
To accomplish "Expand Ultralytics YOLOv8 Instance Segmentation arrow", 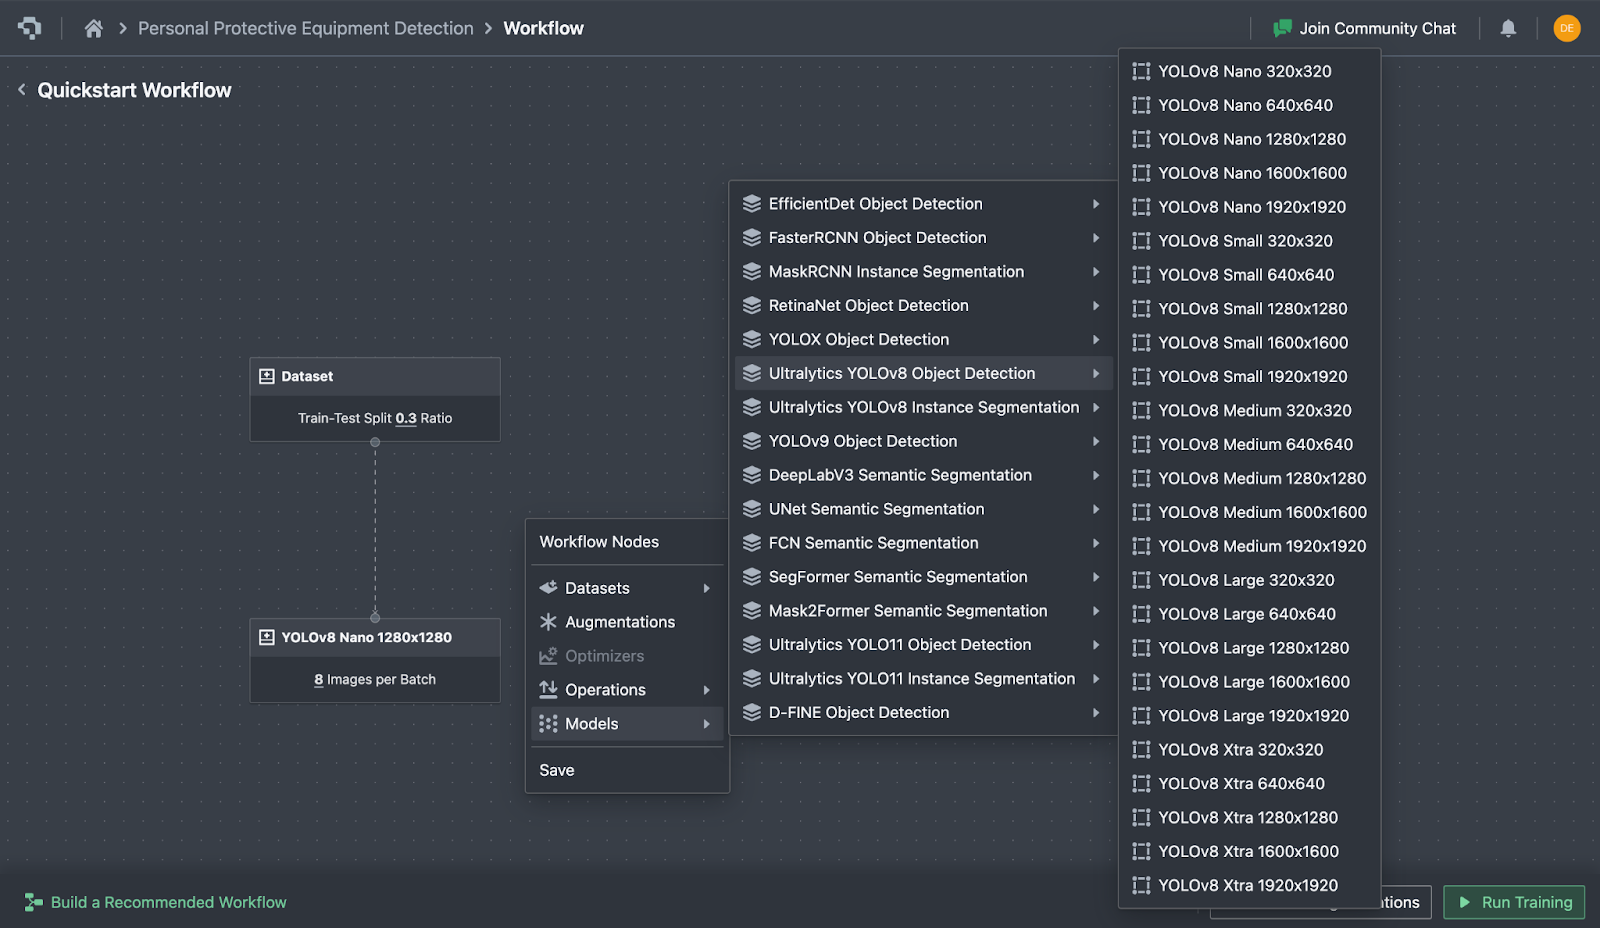I will (1096, 408).
